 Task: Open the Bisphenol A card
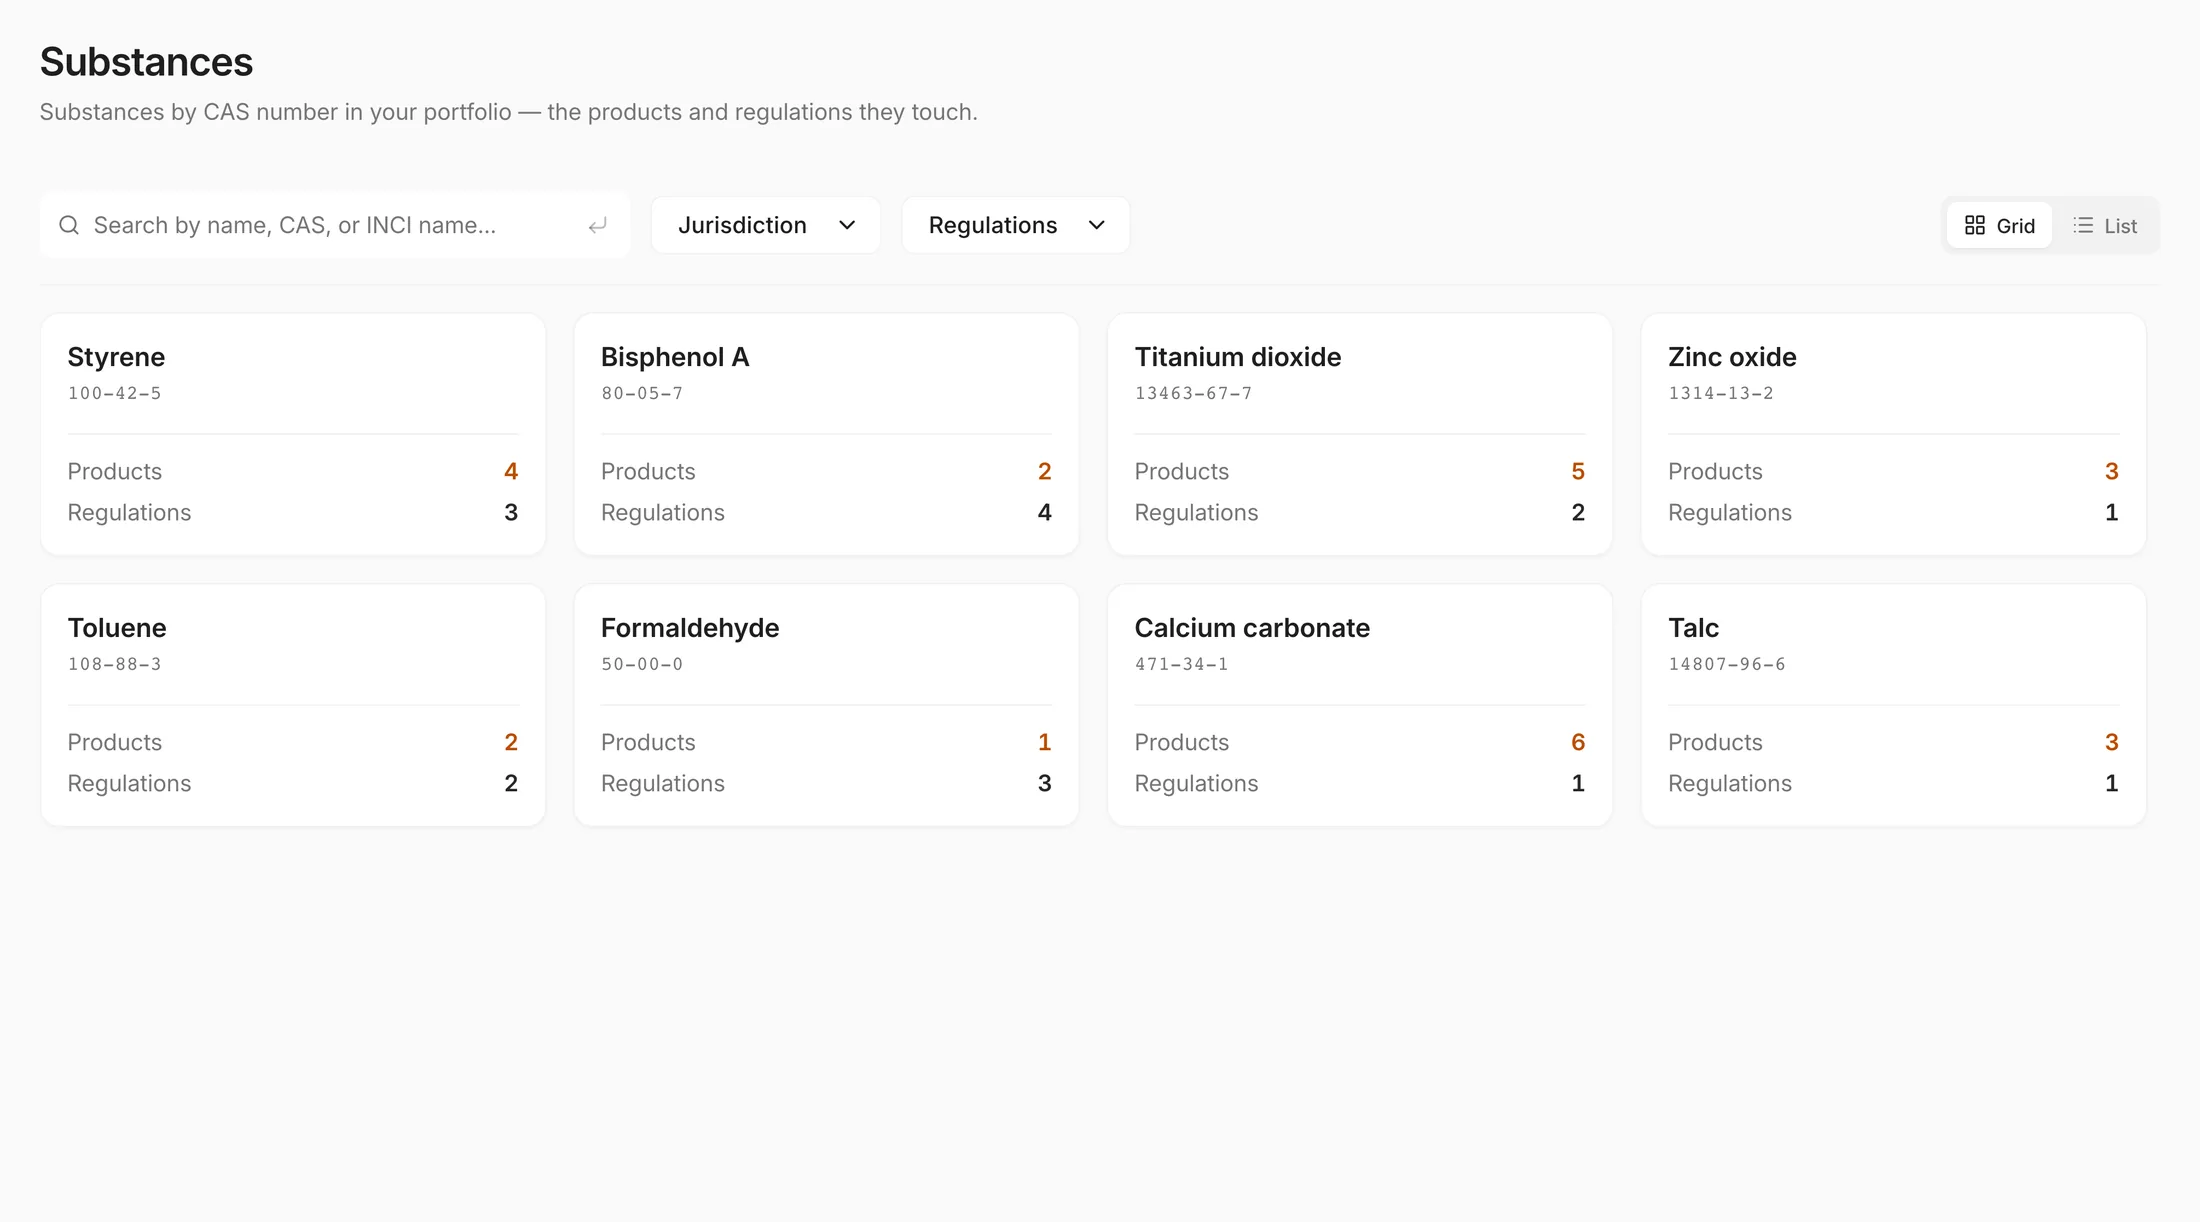click(826, 434)
